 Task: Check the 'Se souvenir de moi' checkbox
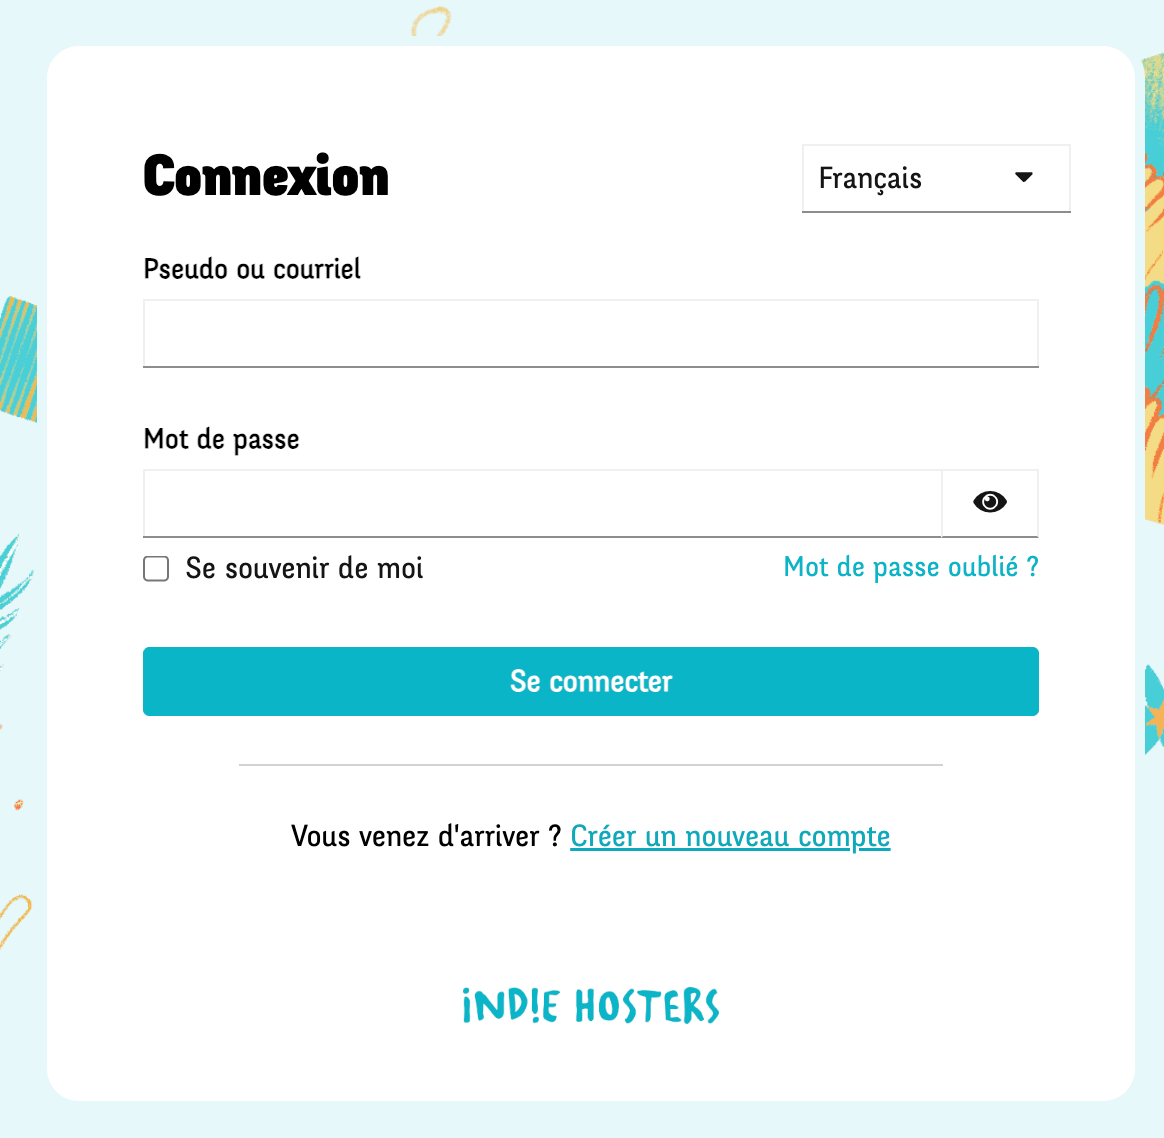[156, 569]
